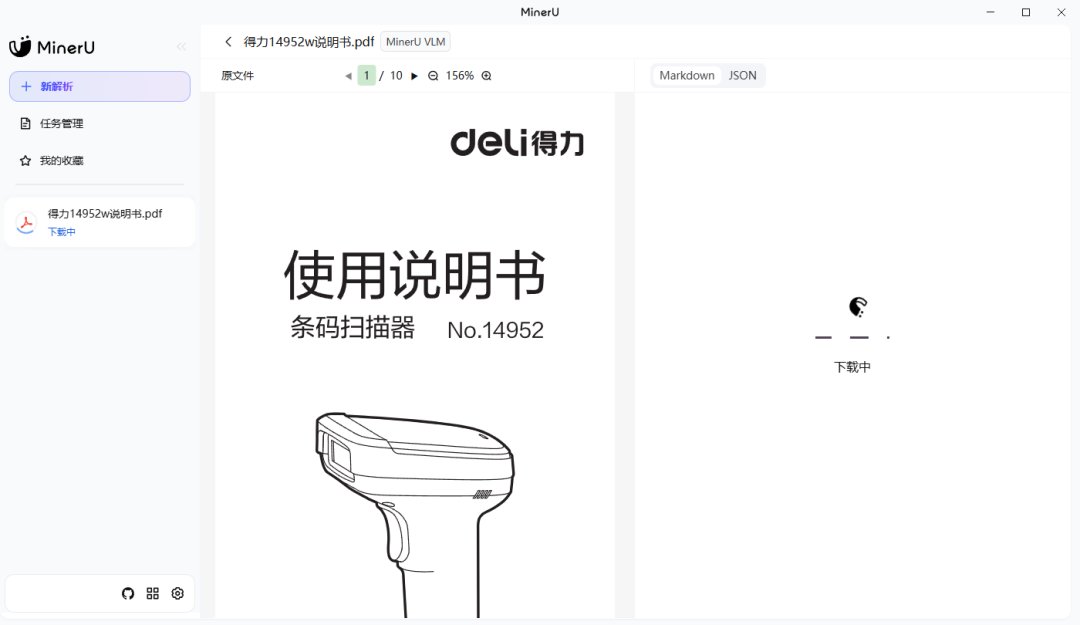This screenshot has height=625, width=1080.
Task: Go to next page arrow
Action: click(414, 76)
